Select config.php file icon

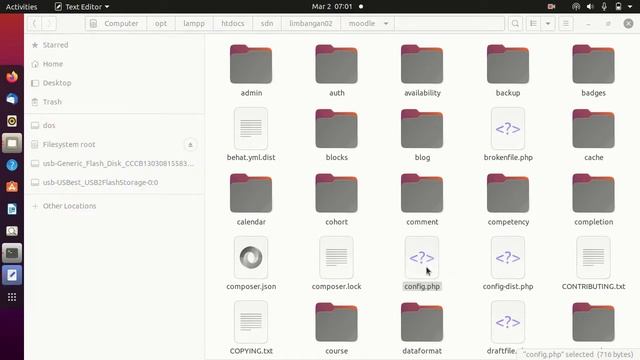(422, 258)
